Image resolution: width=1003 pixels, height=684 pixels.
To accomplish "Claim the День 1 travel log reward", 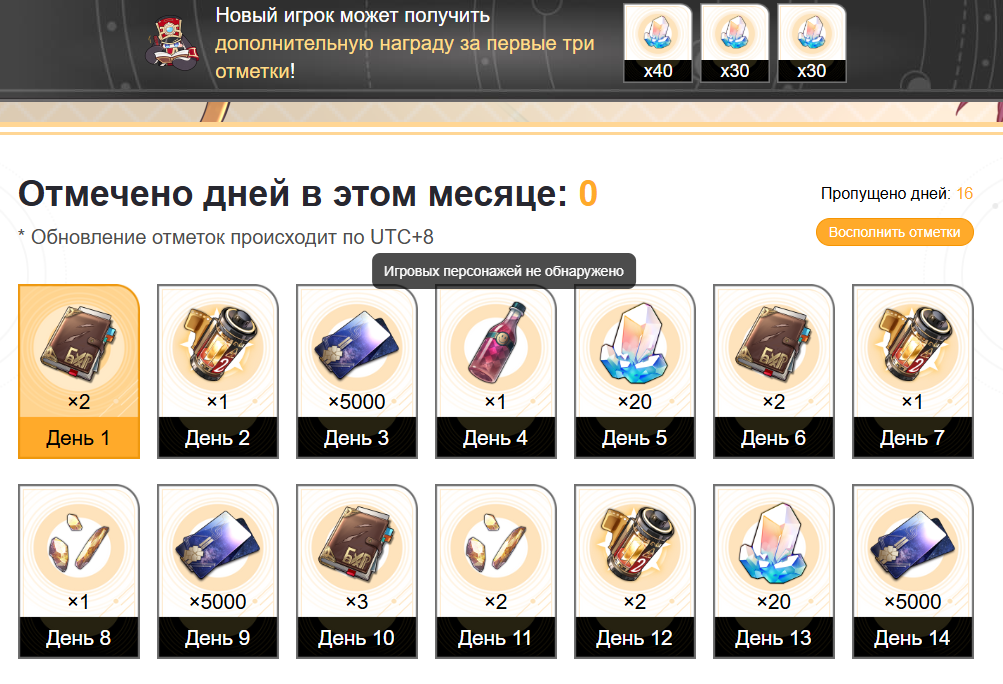I will click(79, 372).
